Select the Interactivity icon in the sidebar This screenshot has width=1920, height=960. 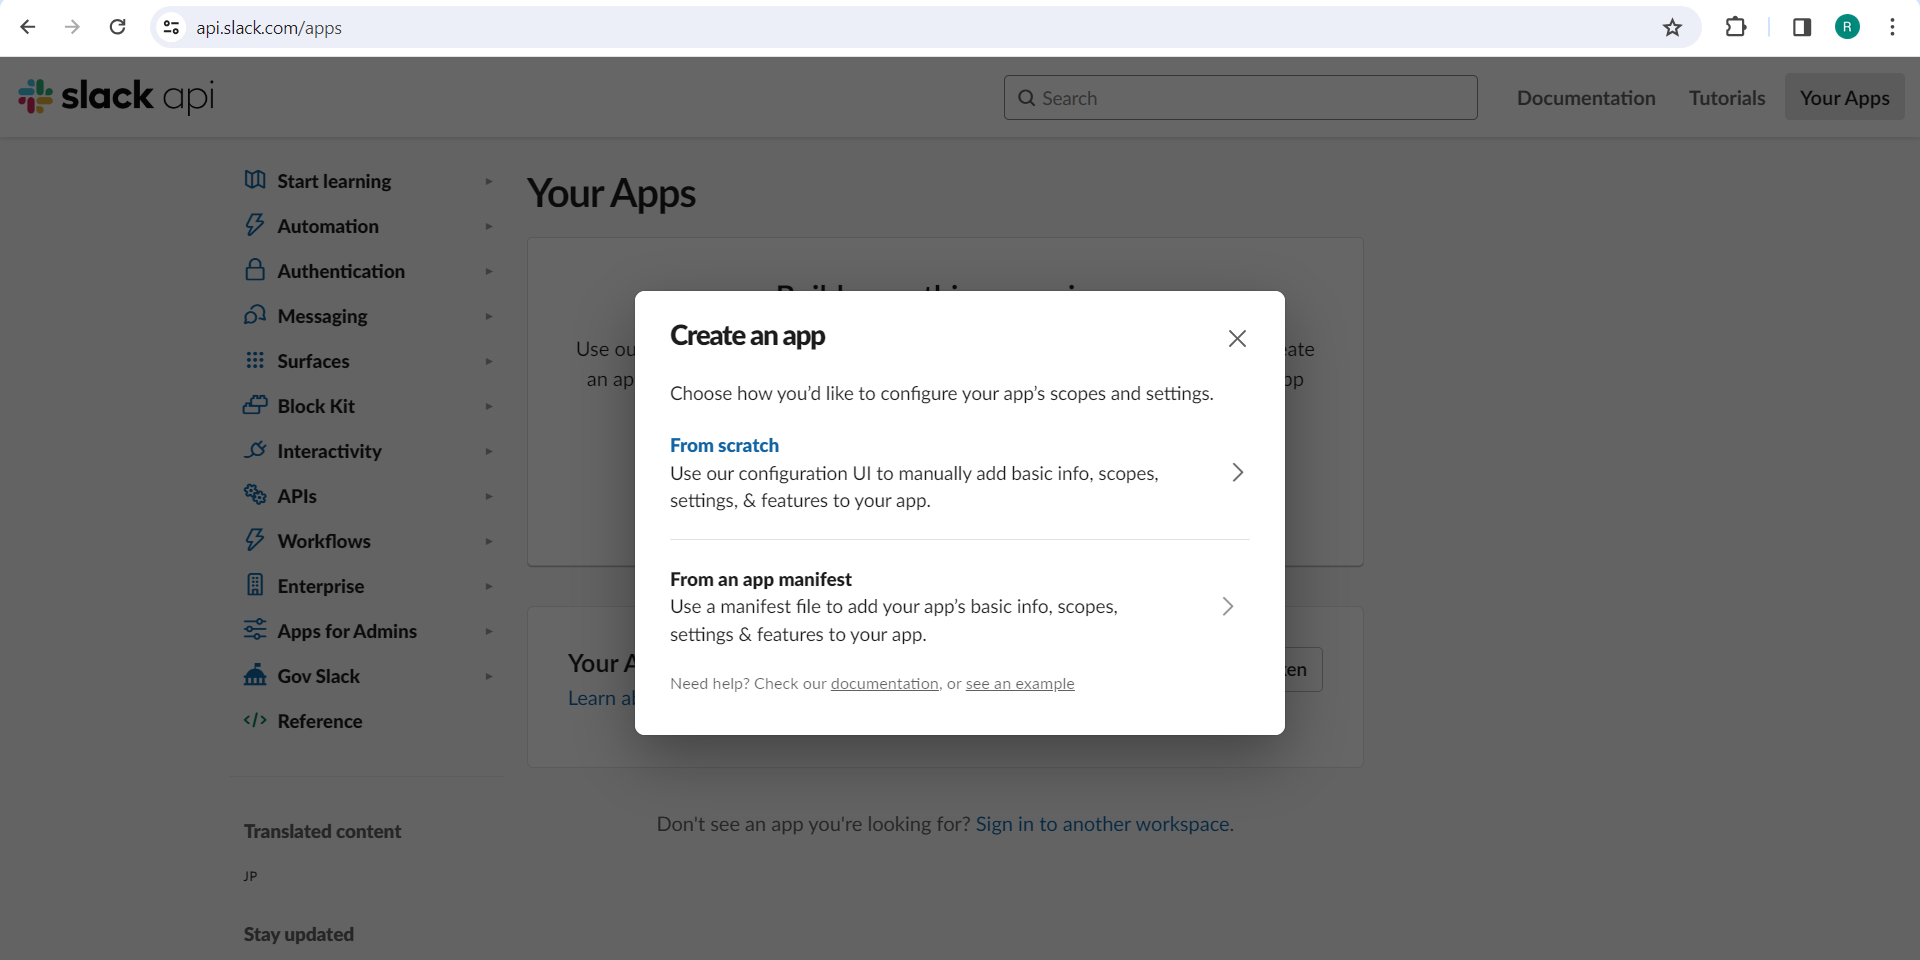(x=255, y=451)
